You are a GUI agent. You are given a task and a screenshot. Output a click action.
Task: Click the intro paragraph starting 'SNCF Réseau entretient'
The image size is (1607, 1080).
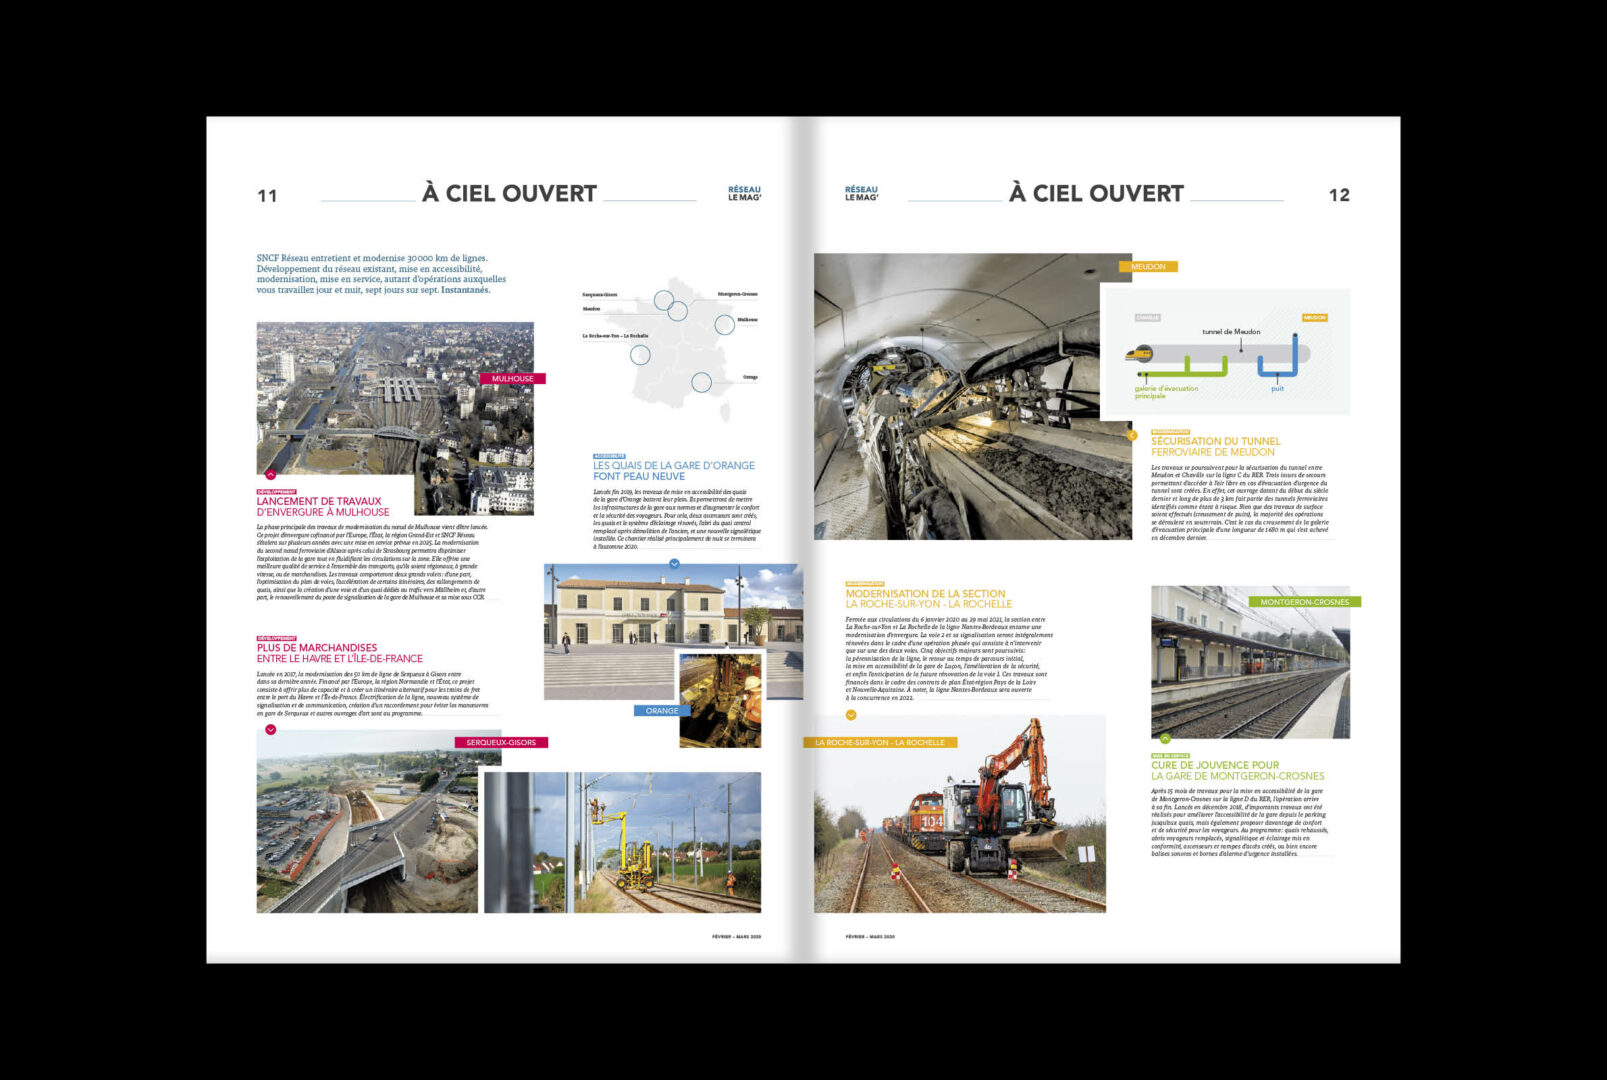(x=381, y=274)
